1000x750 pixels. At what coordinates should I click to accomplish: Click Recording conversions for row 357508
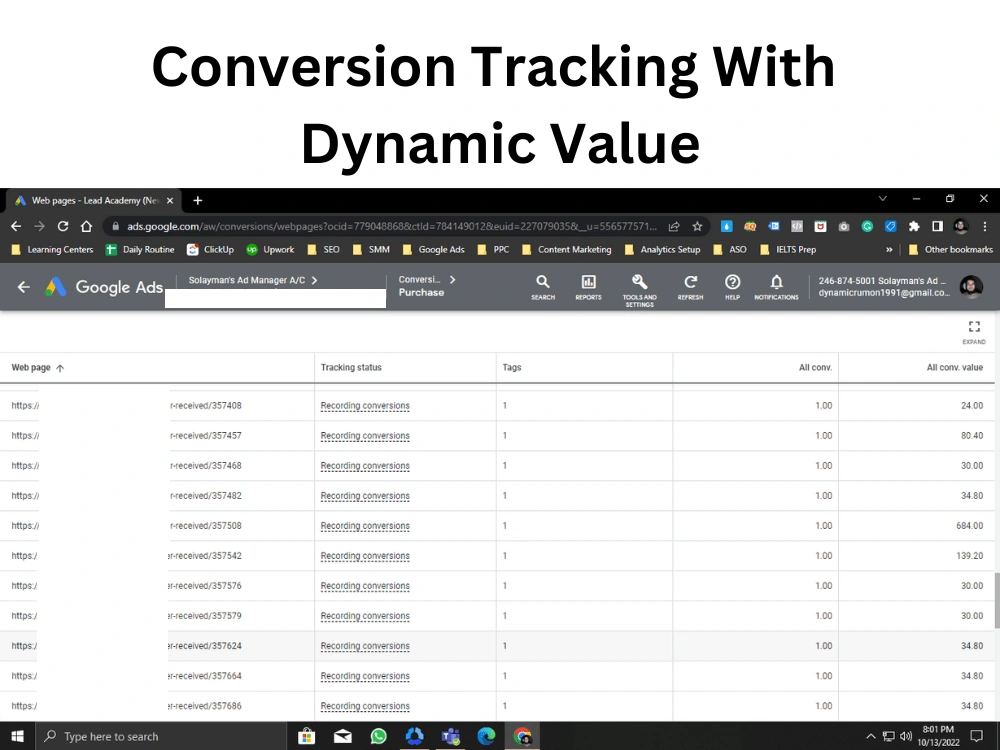365,526
